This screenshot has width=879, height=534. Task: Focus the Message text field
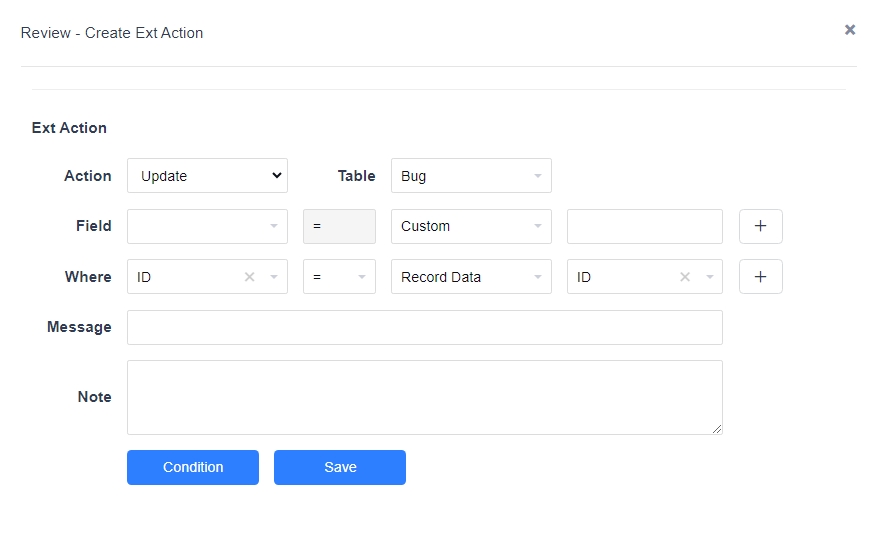[424, 327]
